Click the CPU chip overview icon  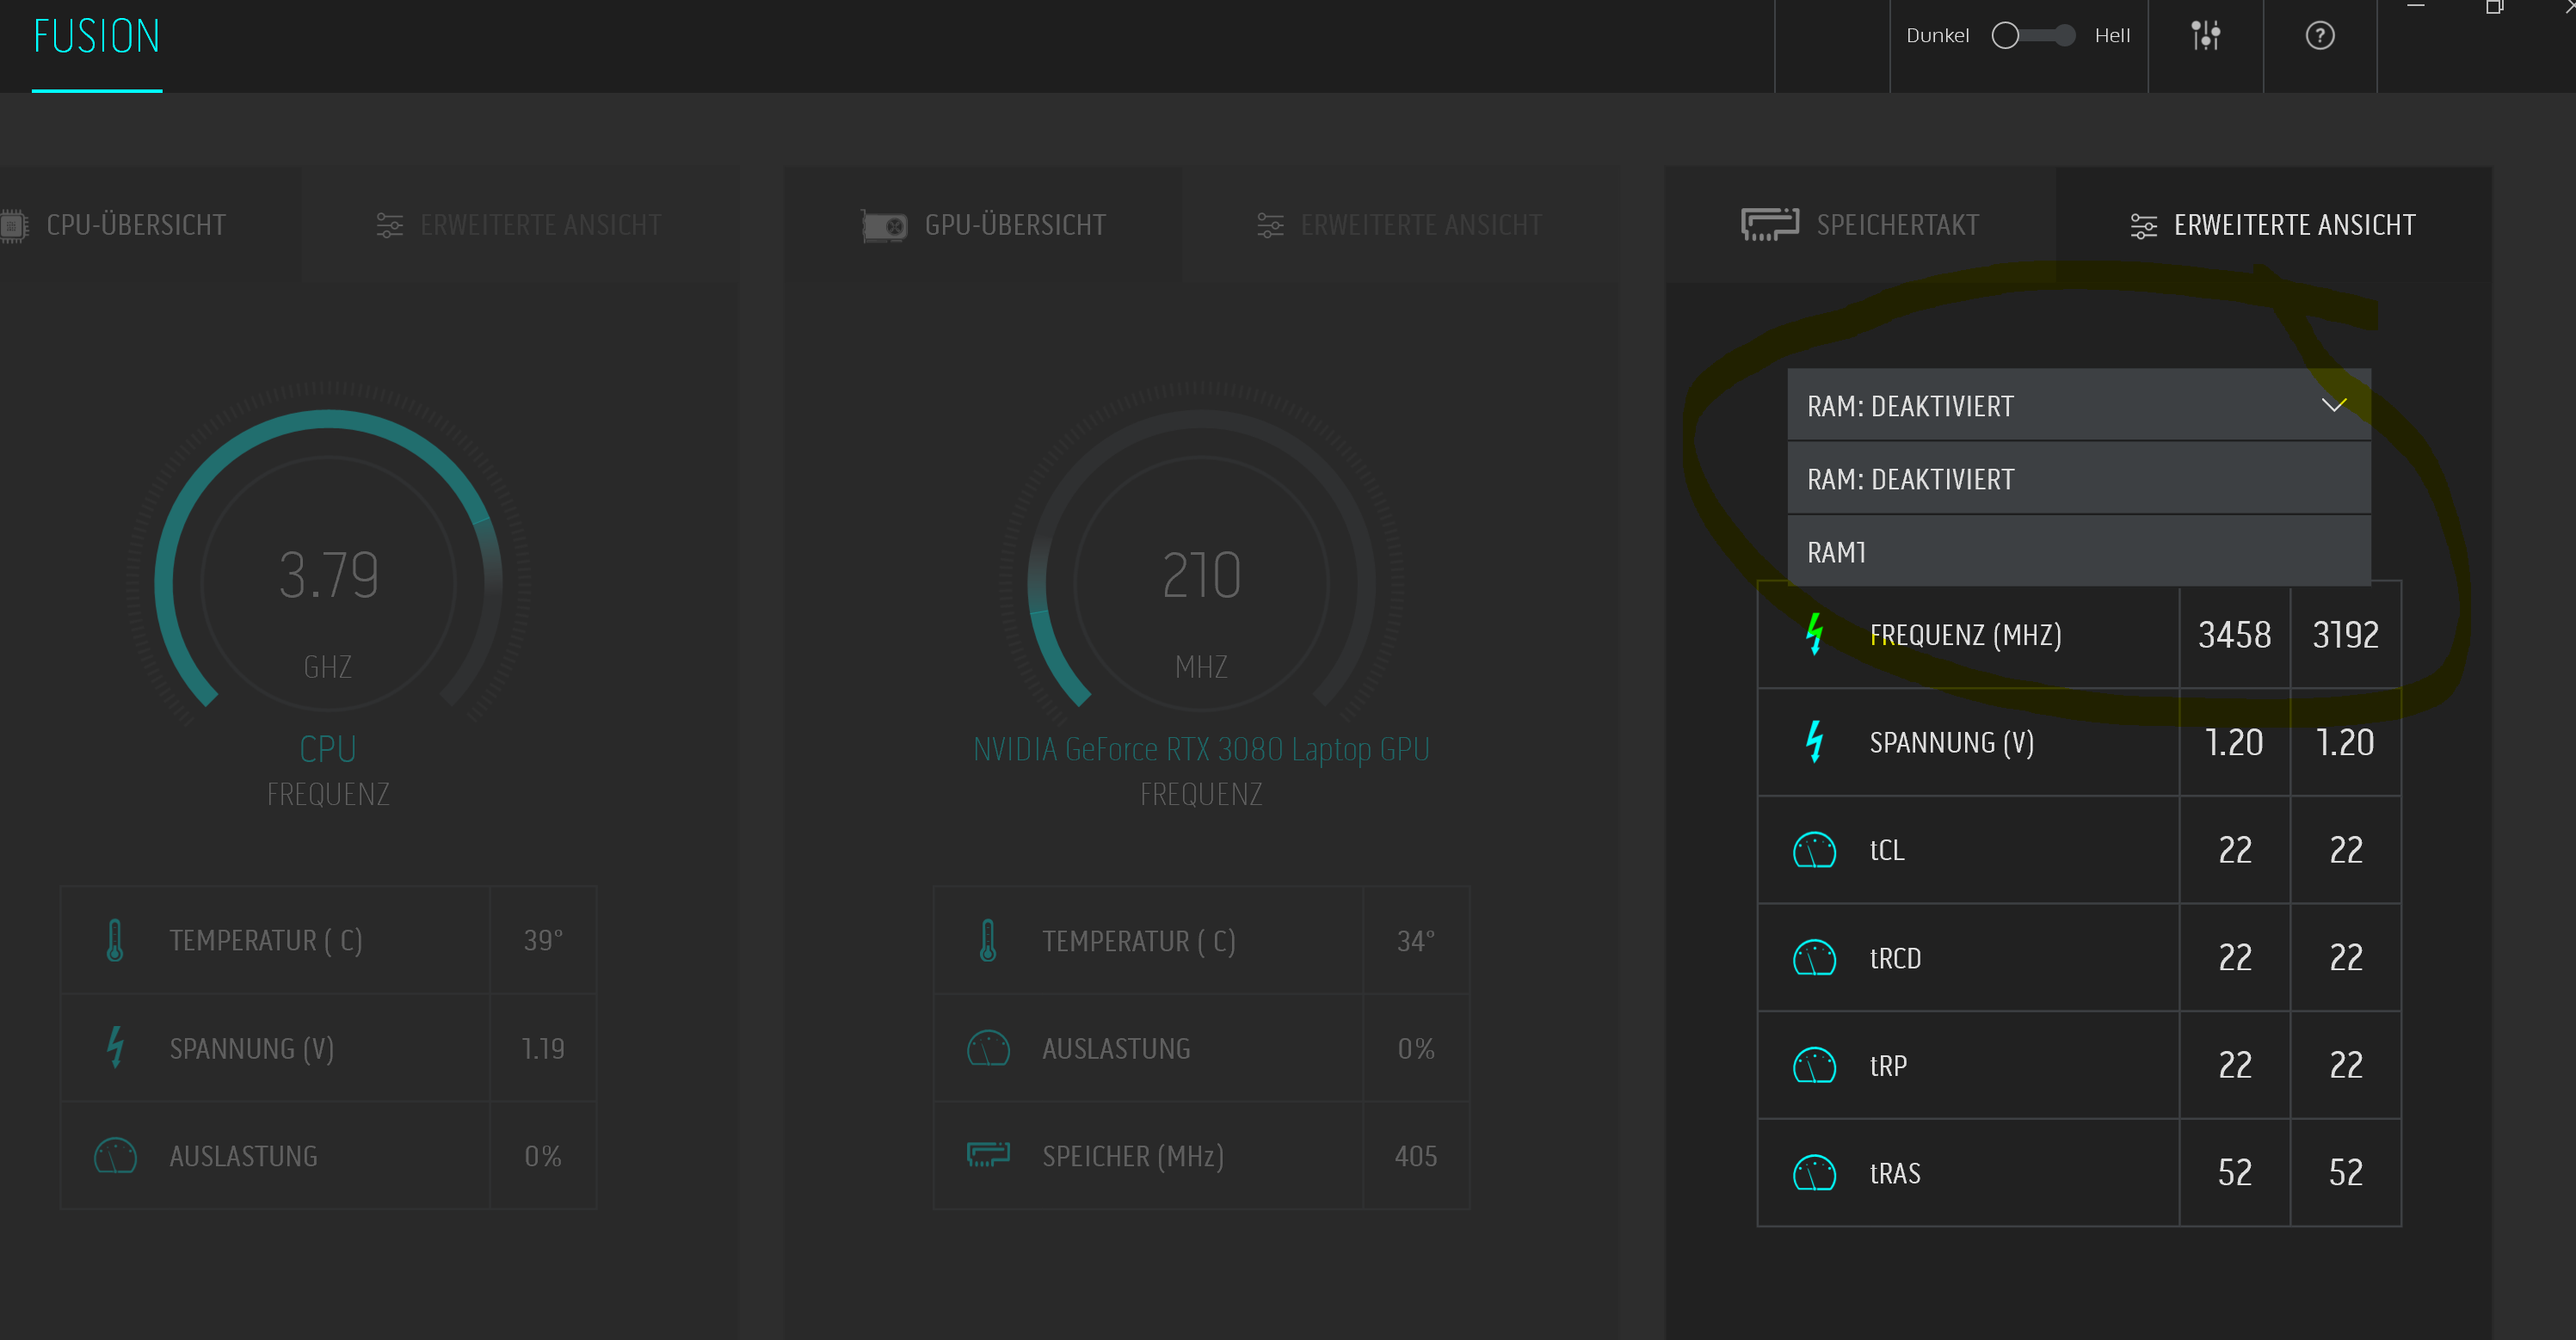(13, 225)
